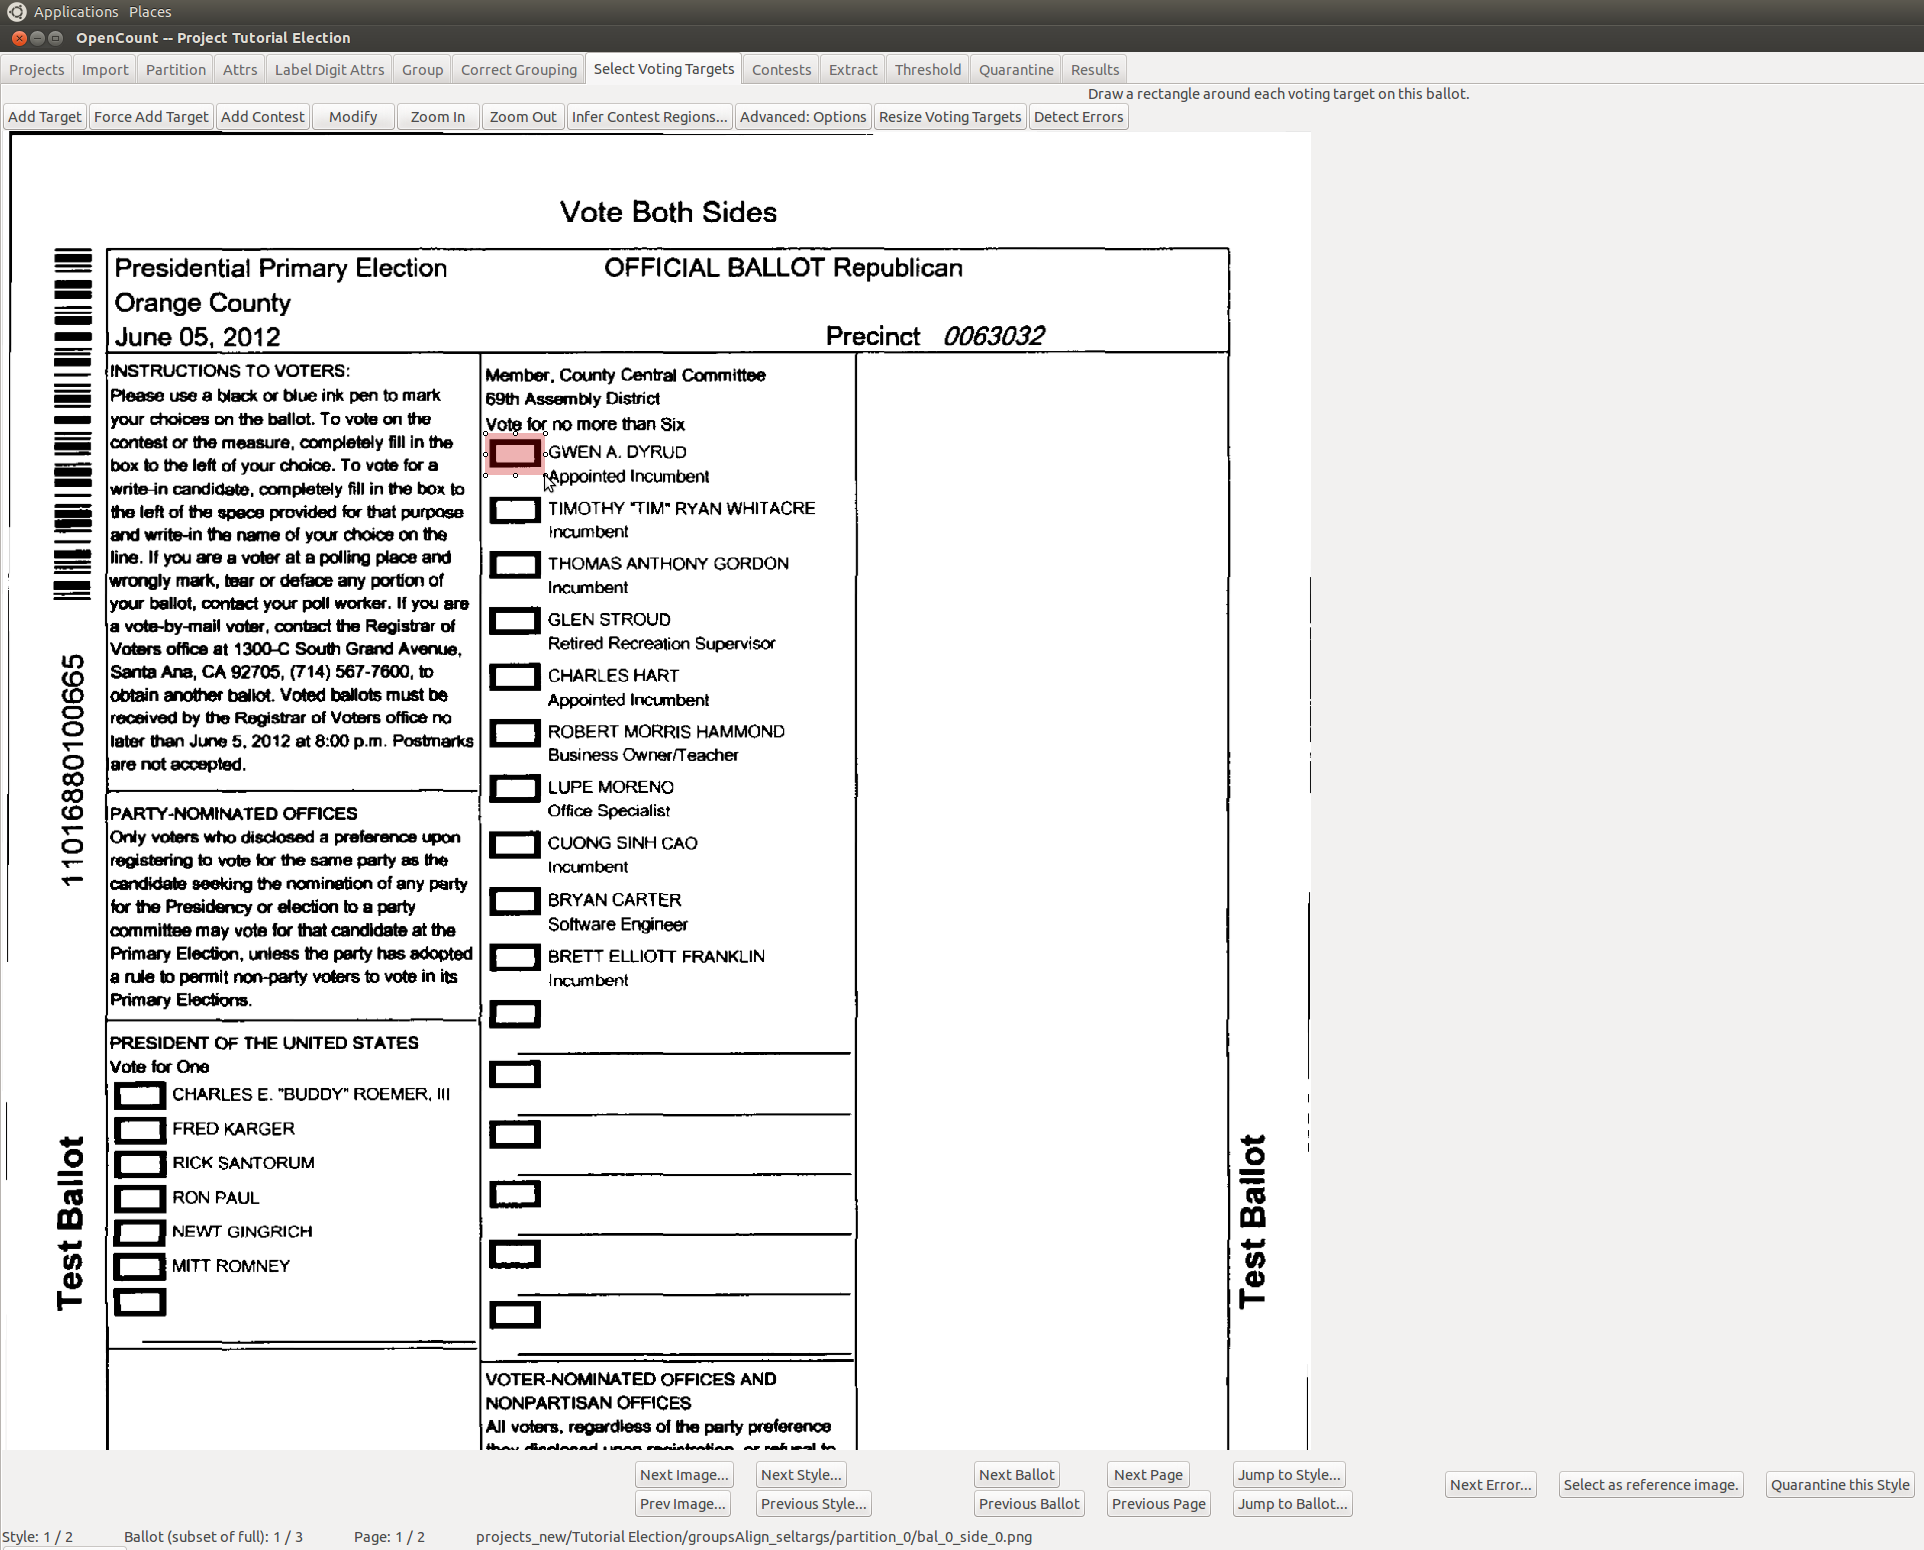Click the voting box beside Newt Gingrich
This screenshot has width=1924, height=1550.
point(139,1232)
